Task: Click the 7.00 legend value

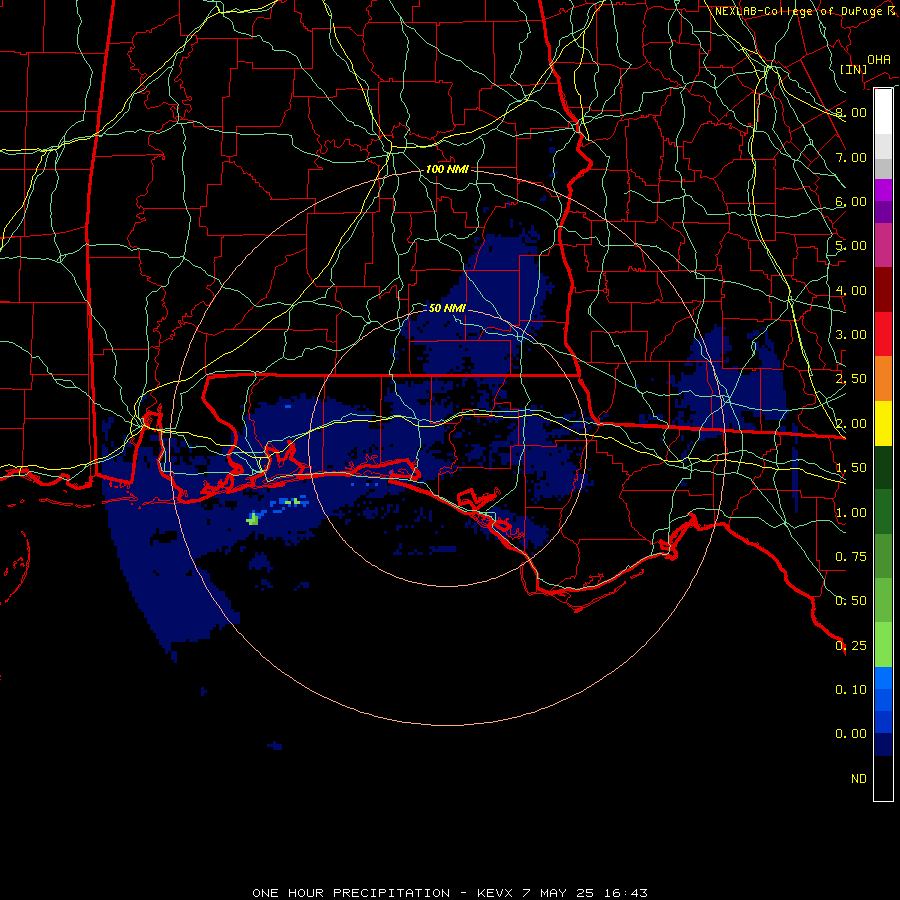Action: click(x=851, y=157)
